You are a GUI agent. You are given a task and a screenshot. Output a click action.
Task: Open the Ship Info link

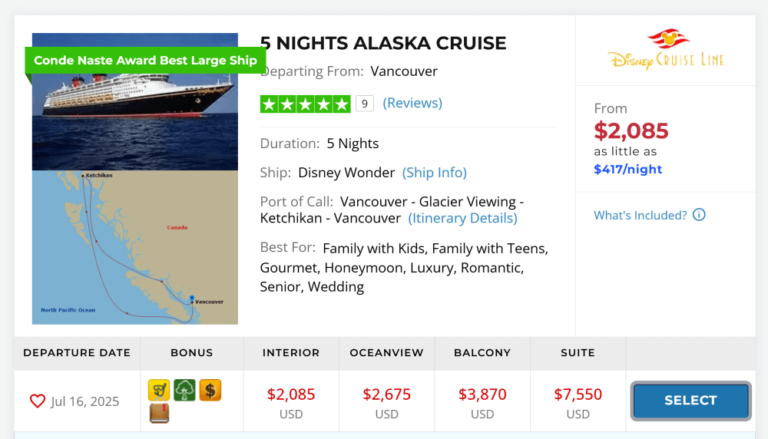click(434, 172)
